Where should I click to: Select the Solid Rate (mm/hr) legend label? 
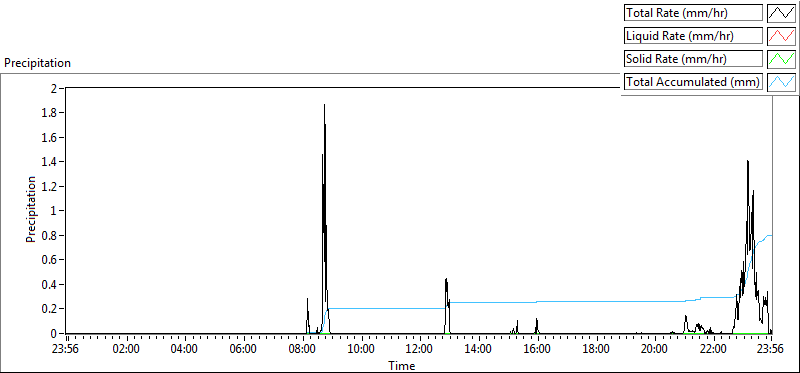694,59
